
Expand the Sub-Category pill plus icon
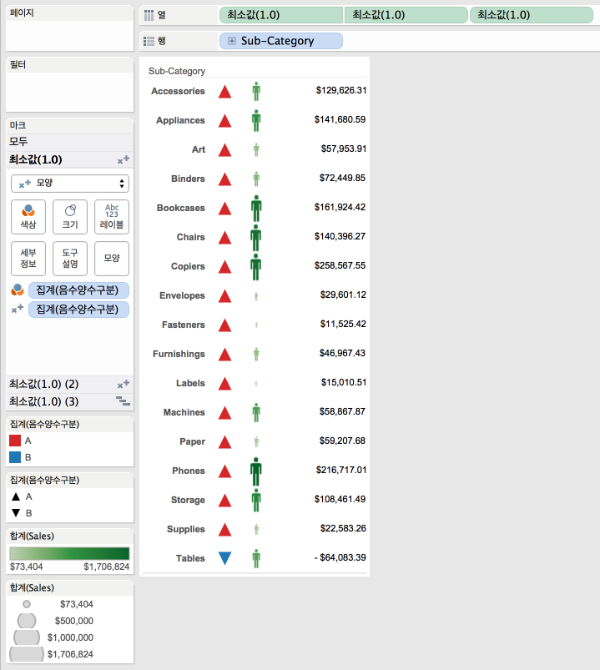(232, 41)
